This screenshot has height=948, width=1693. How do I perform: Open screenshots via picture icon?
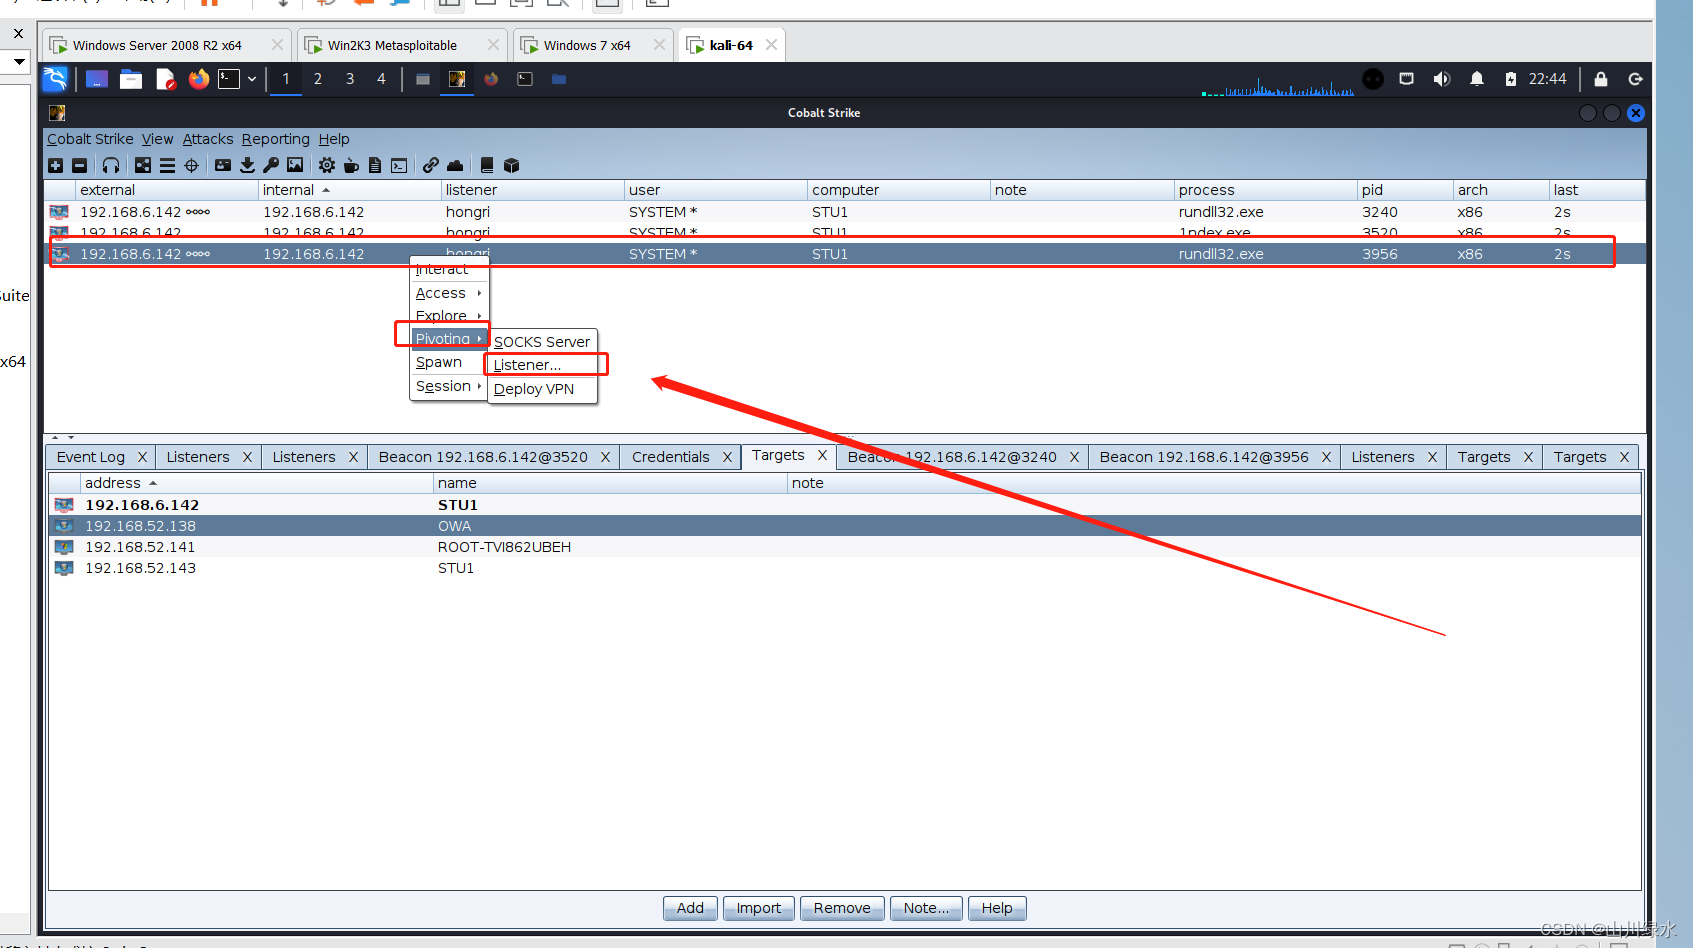click(x=295, y=165)
